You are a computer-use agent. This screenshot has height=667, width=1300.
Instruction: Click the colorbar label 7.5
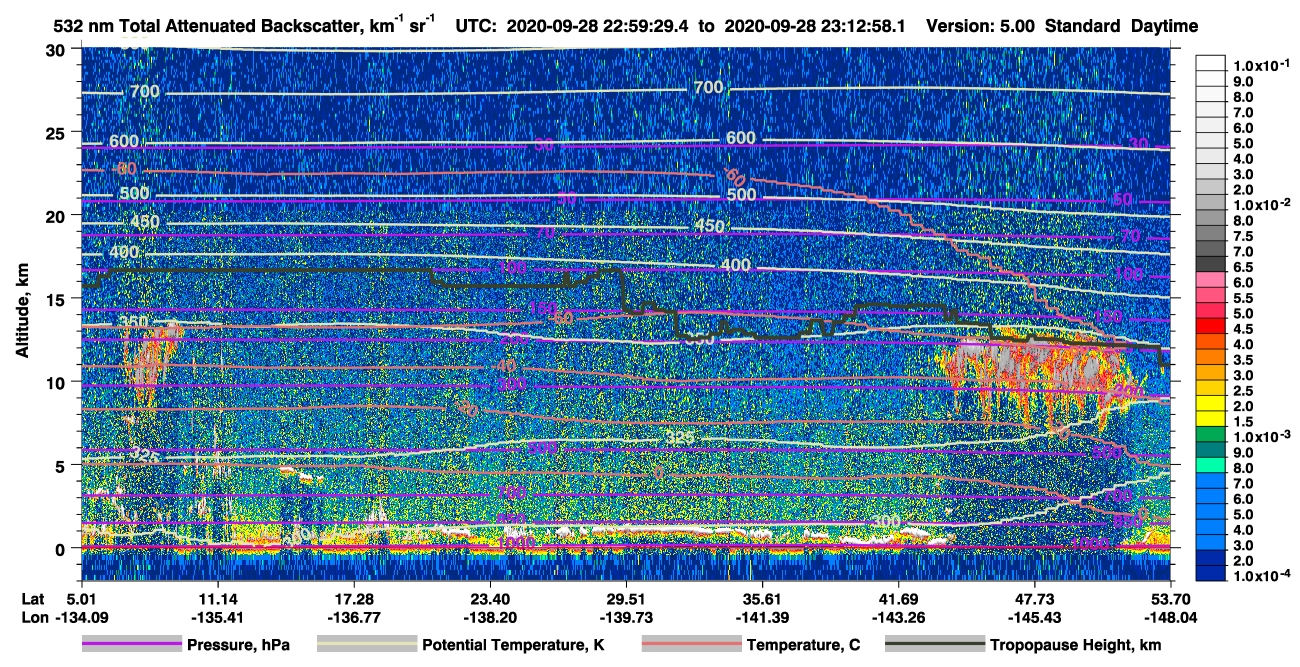click(1243, 235)
